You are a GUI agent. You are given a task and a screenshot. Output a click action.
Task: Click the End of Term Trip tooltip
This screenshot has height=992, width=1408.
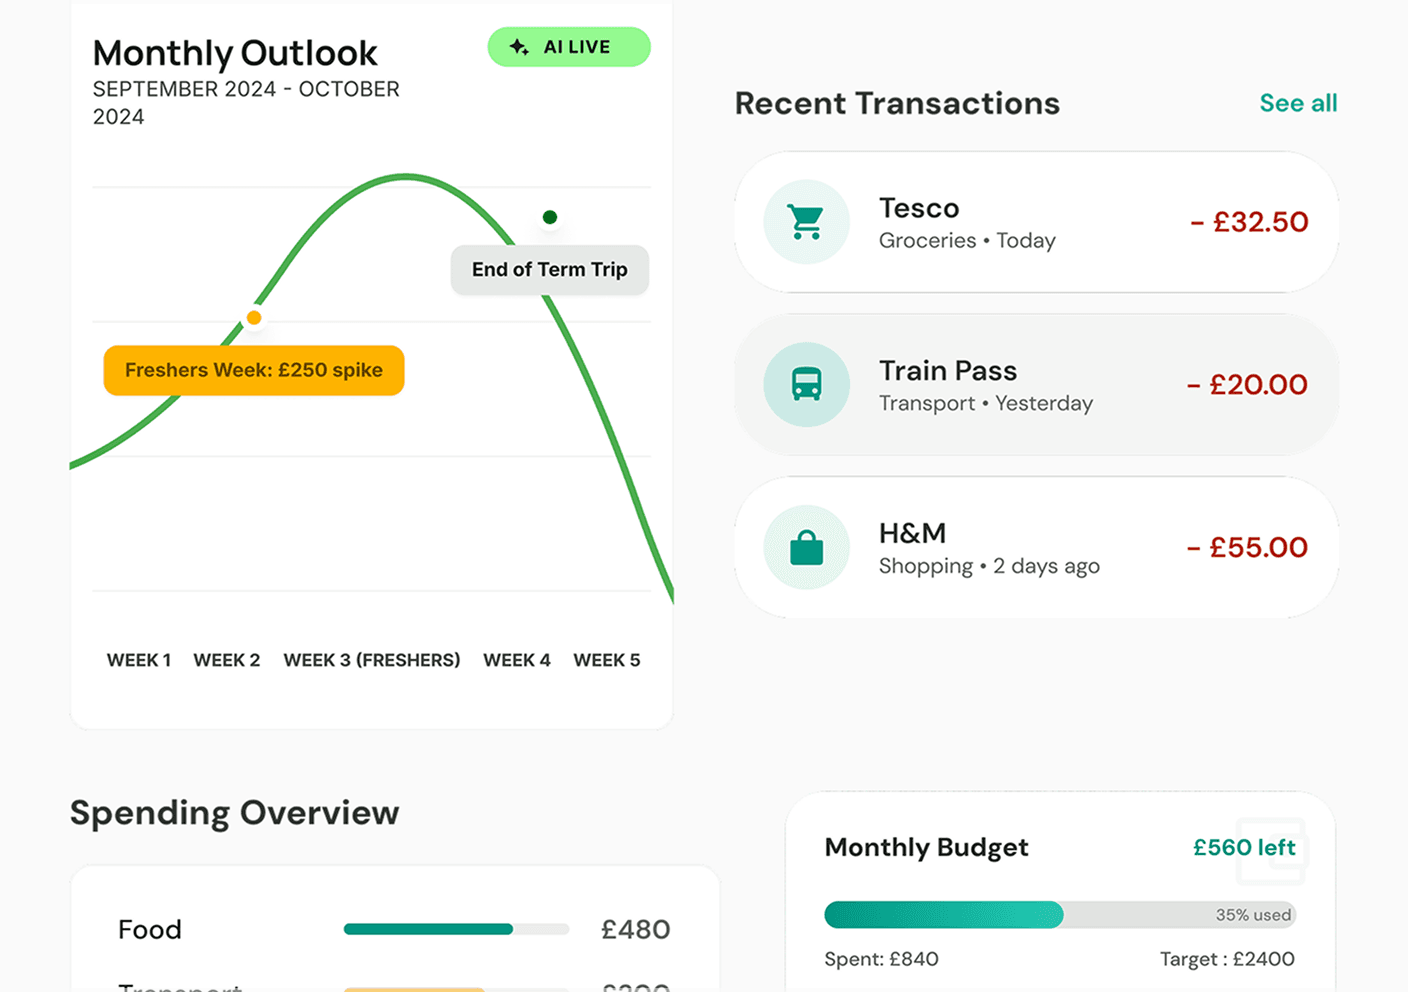click(550, 270)
